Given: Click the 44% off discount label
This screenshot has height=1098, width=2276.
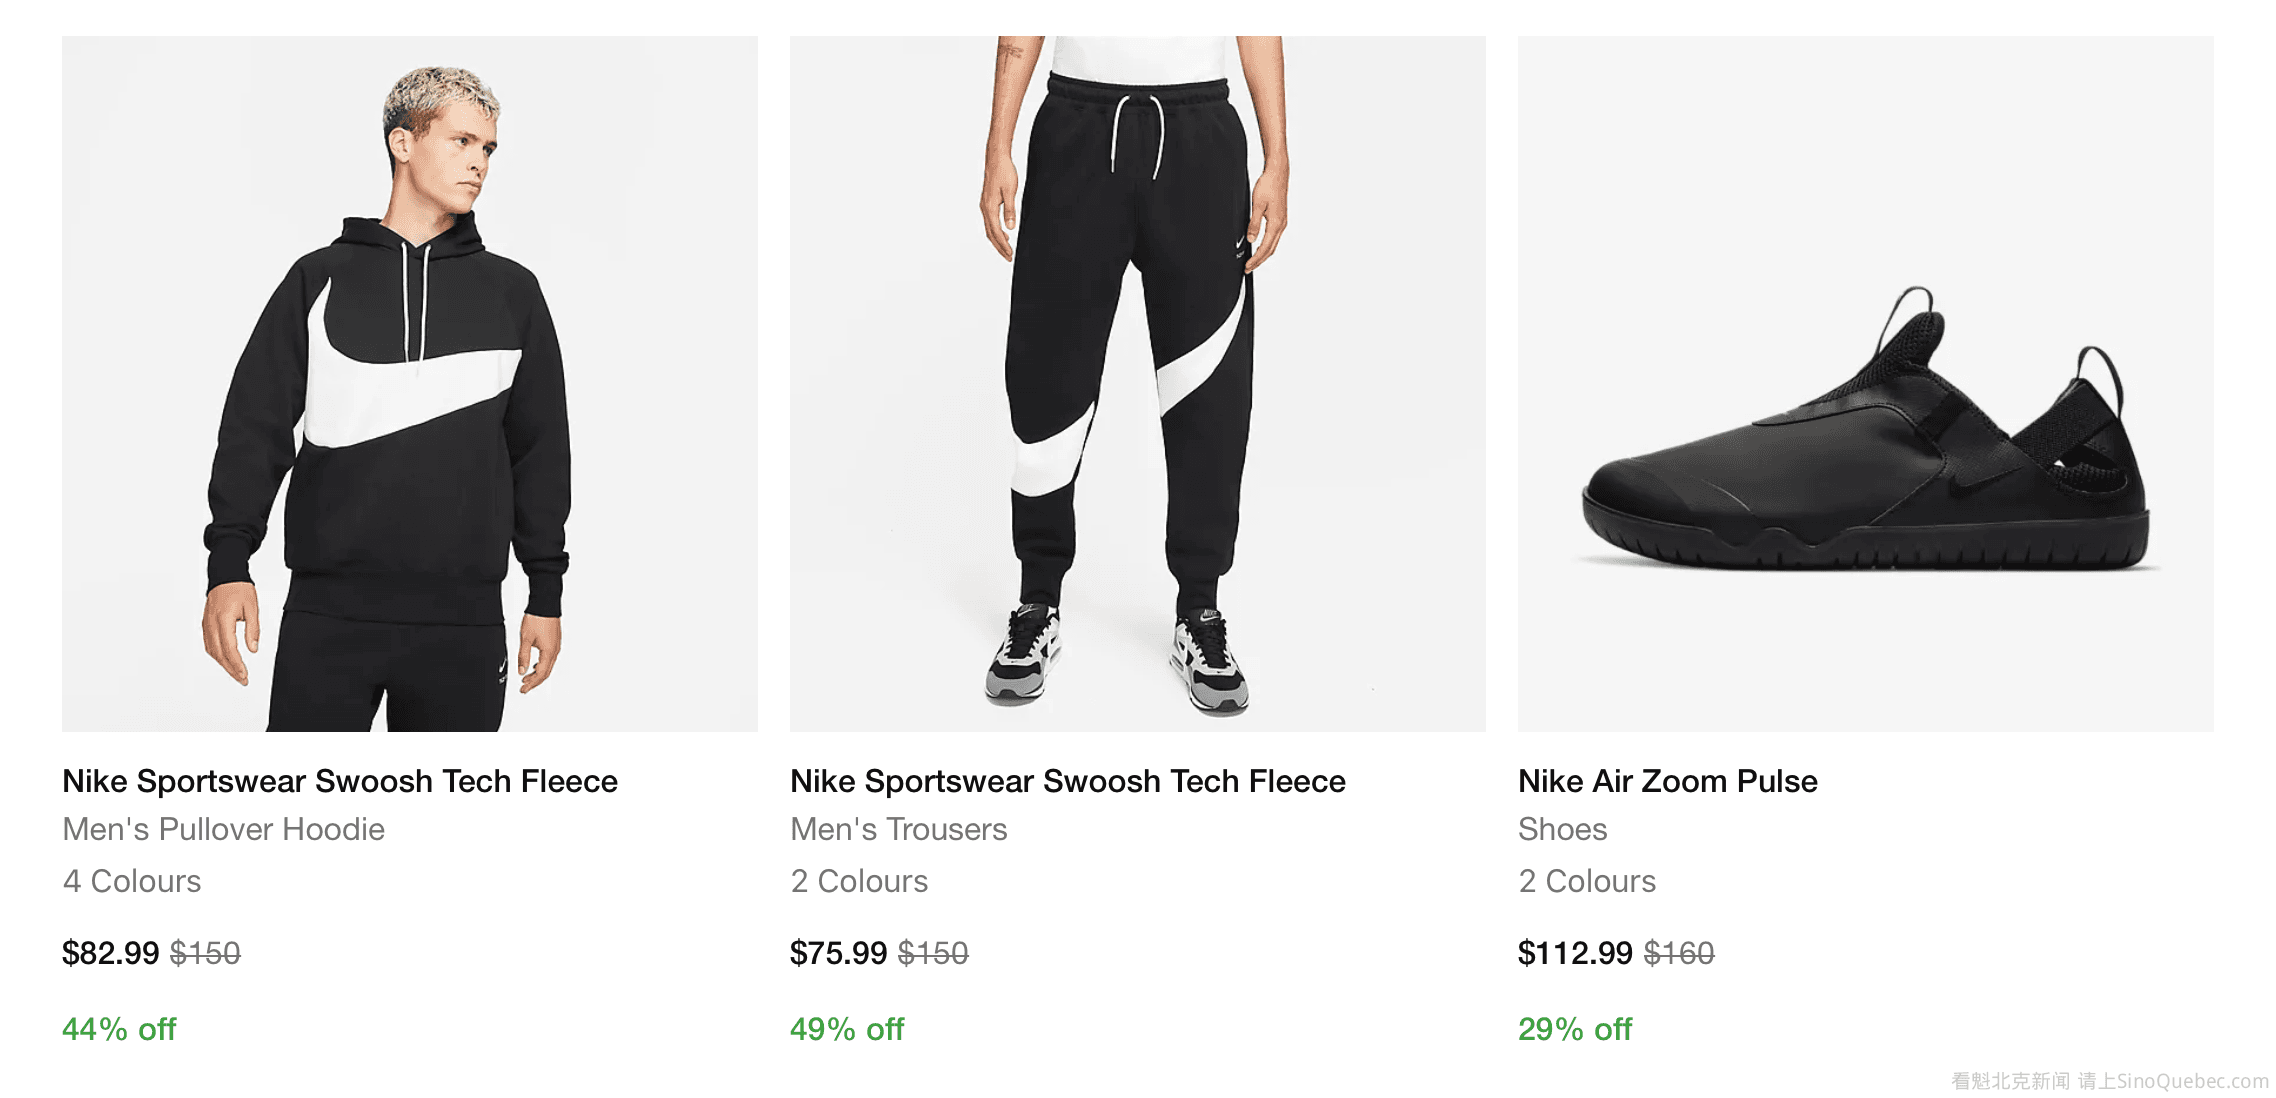Looking at the screenshot, I should (119, 1029).
